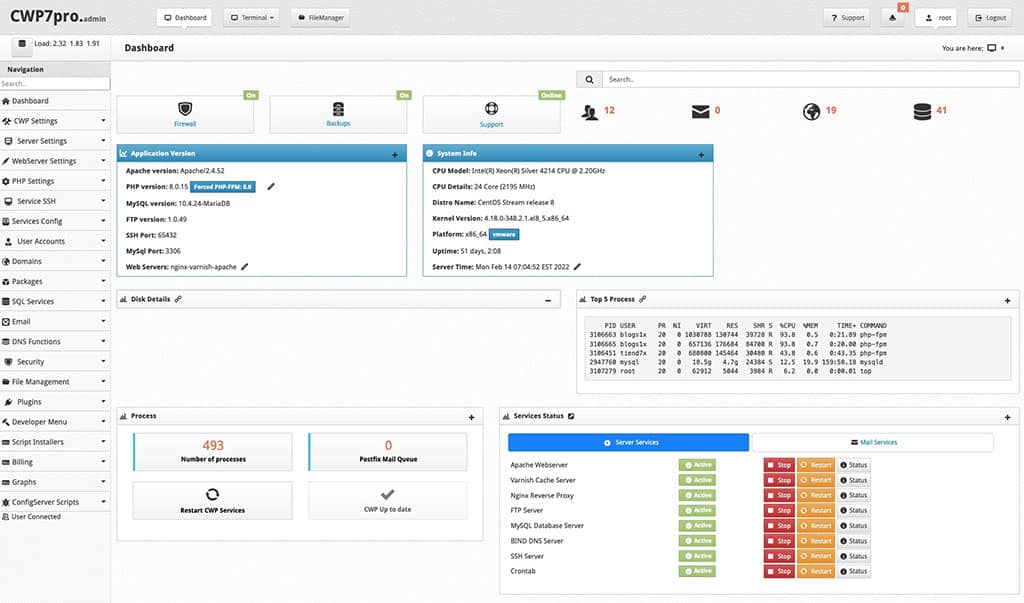
Task: Click the Firewall shield icon
Action: point(186,108)
